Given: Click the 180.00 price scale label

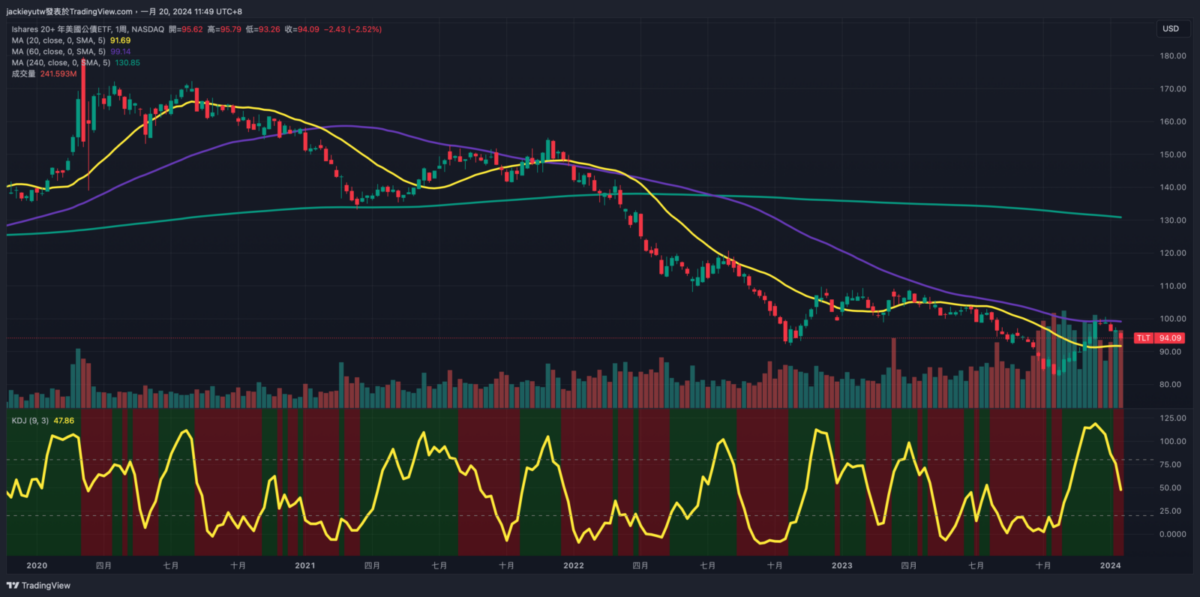Looking at the screenshot, I should click(x=1172, y=56).
